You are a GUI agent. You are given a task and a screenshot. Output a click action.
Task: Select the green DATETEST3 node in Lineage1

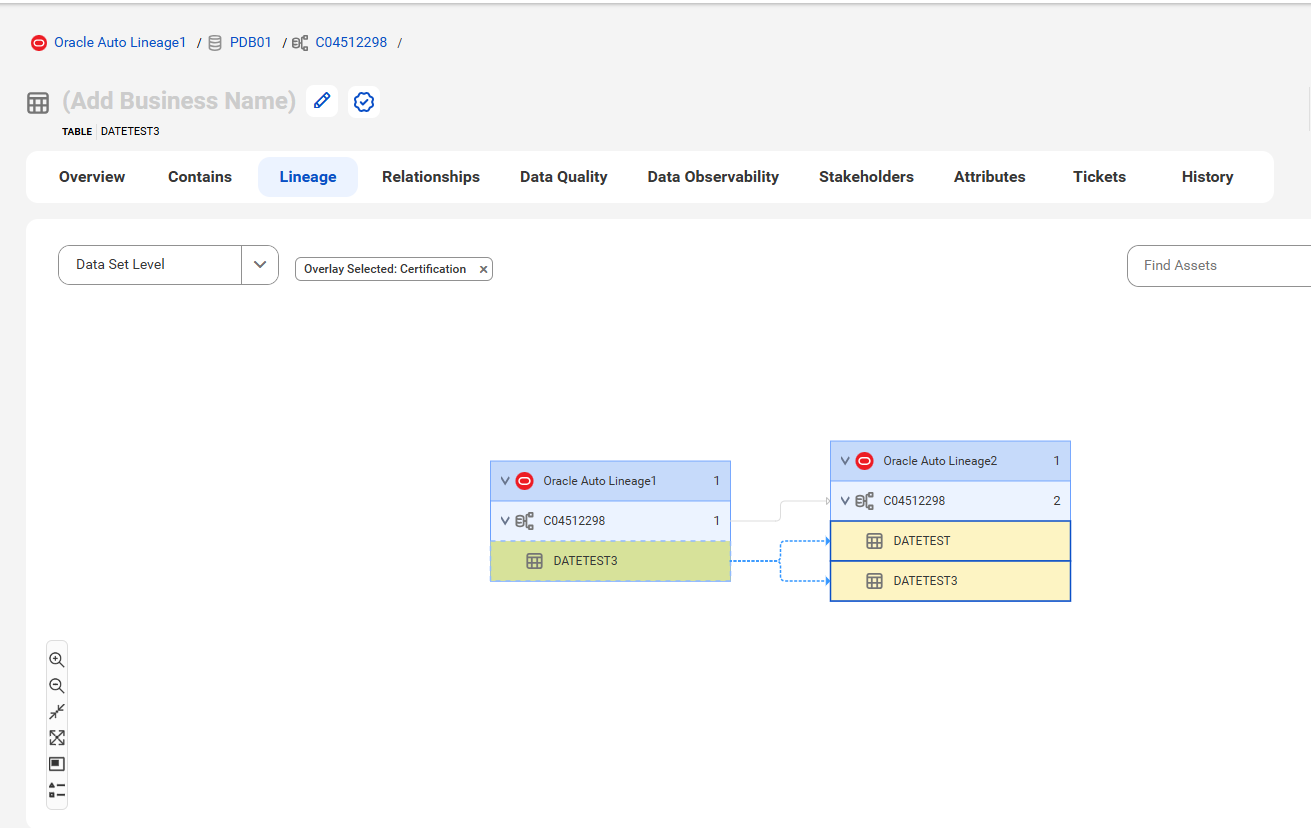[x=610, y=561]
